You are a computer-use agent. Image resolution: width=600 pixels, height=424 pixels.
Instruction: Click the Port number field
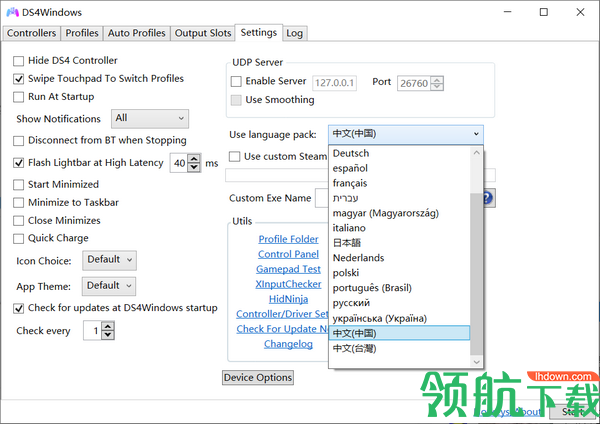(414, 83)
